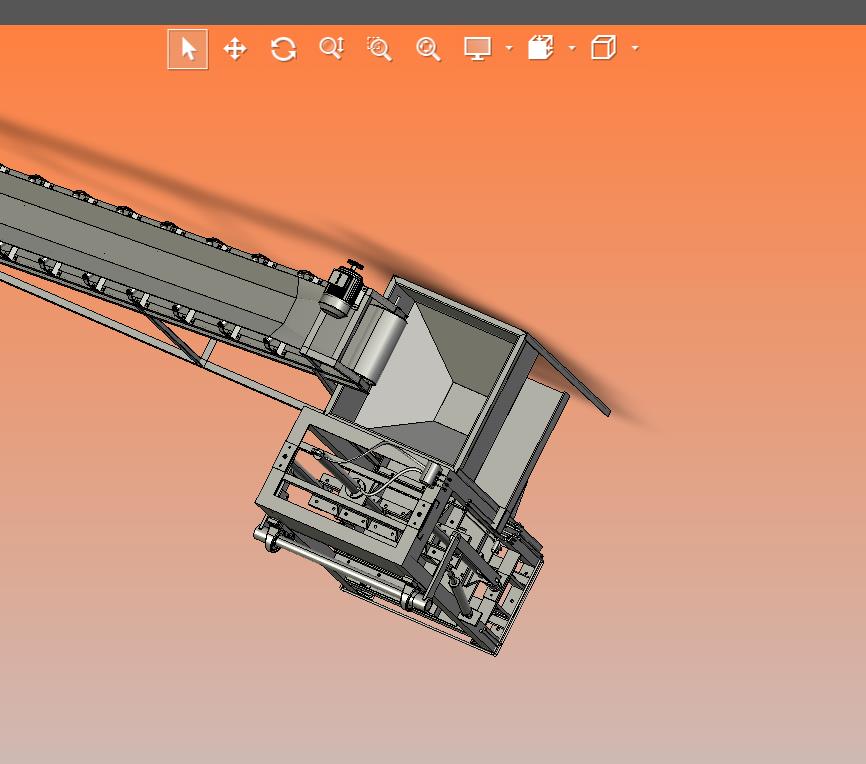Click the section view cube icon
The width and height of the screenshot is (866, 764).
pyautogui.click(x=541, y=48)
